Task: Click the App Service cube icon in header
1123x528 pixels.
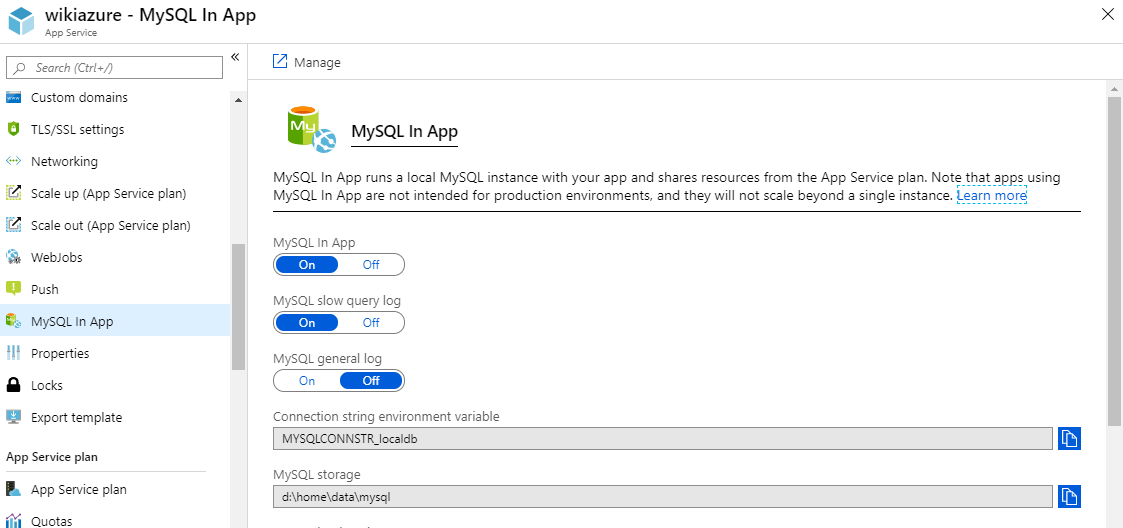Action: coord(21,21)
